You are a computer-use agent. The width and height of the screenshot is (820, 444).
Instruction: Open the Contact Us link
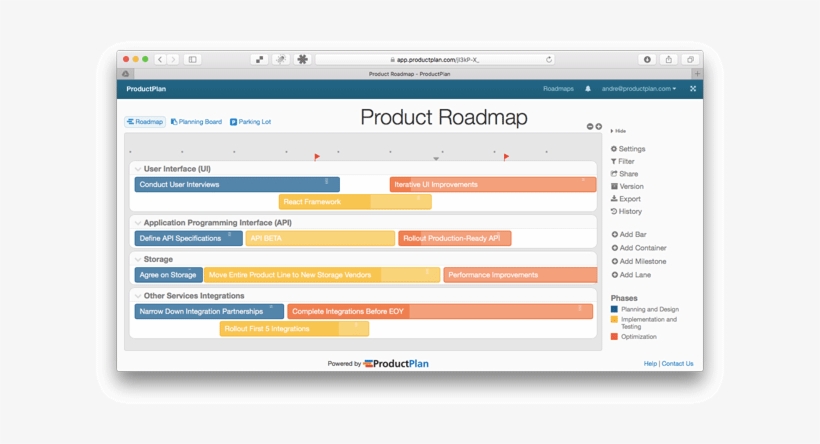click(677, 364)
